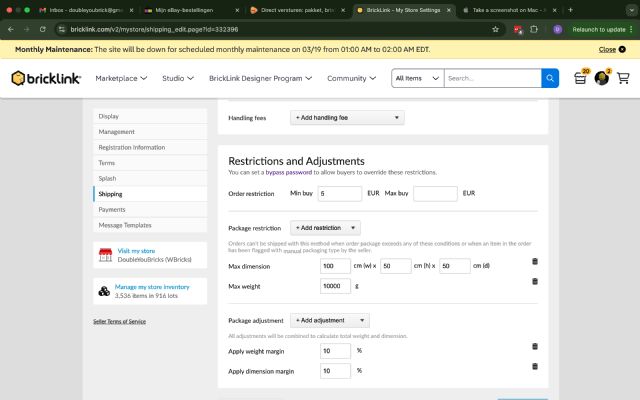Open the Add adjustment dropdown
Viewport: 640px width, 400px height.
330,320
